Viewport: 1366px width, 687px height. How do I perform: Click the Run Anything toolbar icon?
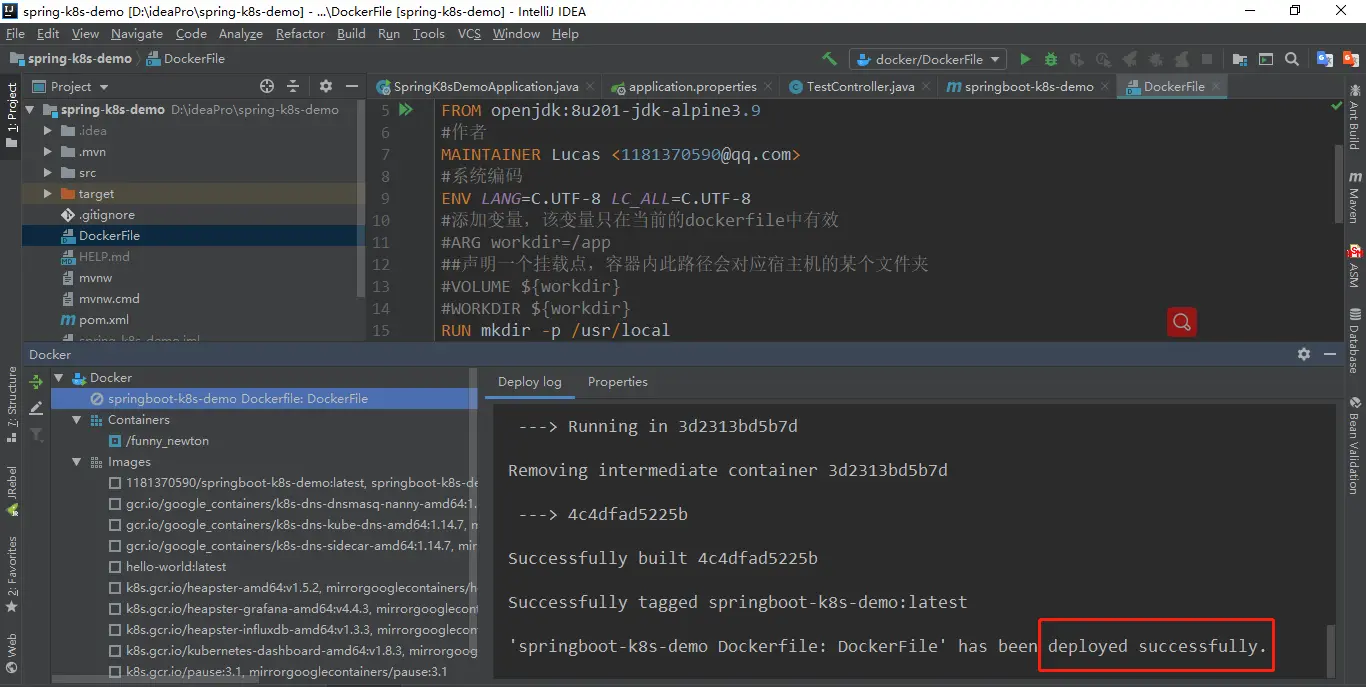point(1266,59)
